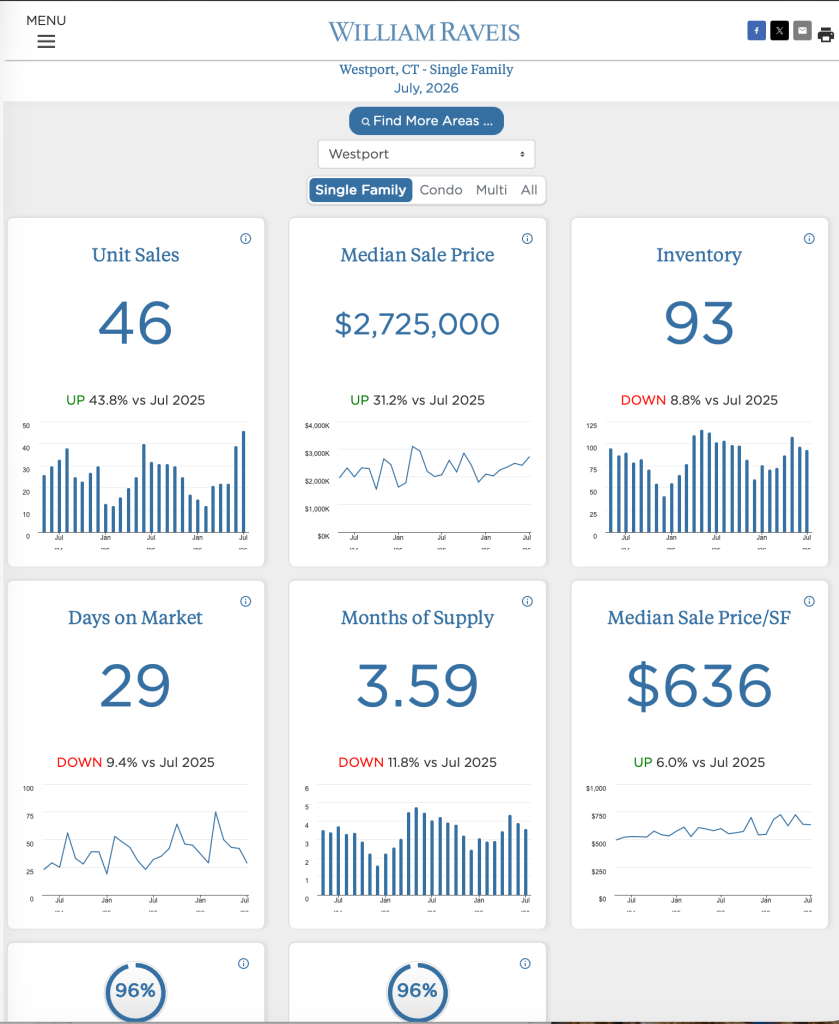Click the first 96% circular gauge
The height and width of the screenshot is (1024, 839).
tap(135, 991)
